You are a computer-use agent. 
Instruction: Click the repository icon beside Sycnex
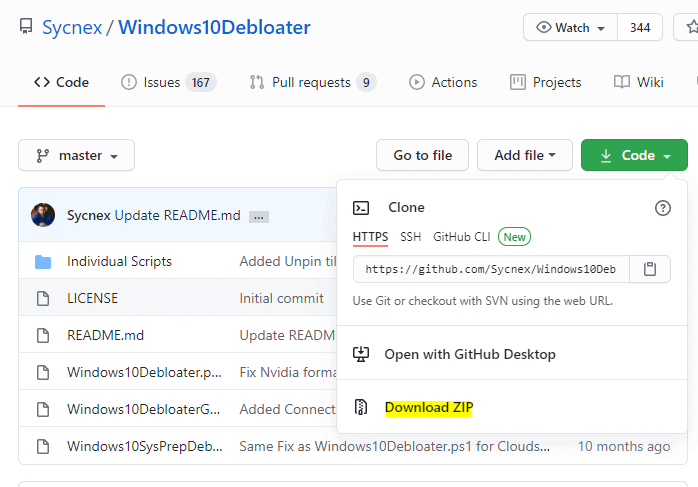coord(25,27)
